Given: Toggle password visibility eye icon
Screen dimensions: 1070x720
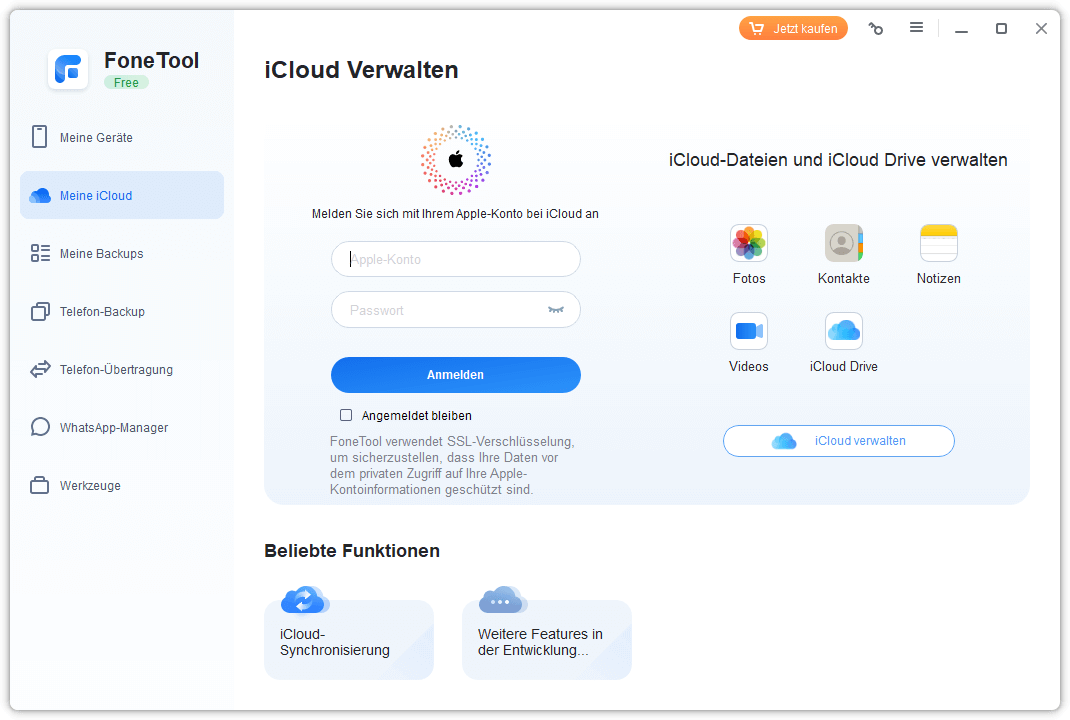Looking at the screenshot, I should (556, 310).
